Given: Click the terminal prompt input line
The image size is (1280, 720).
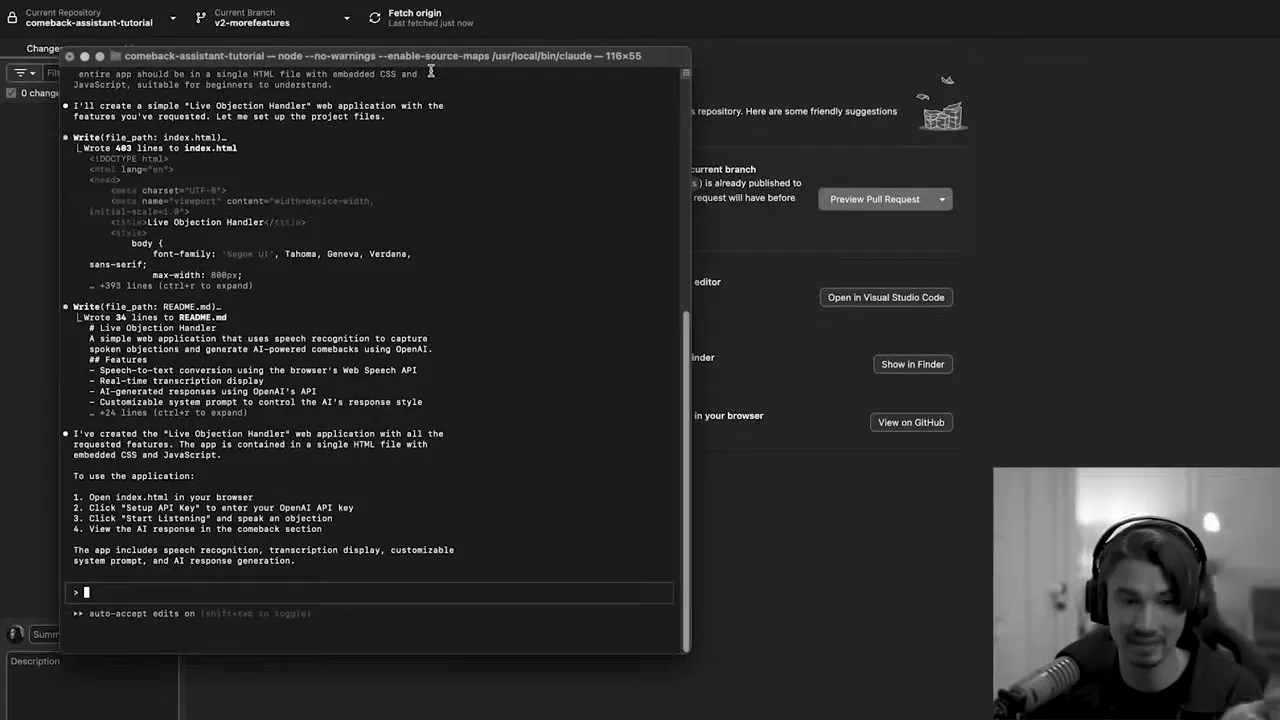Looking at the screenshot, I should click(370, 592).
